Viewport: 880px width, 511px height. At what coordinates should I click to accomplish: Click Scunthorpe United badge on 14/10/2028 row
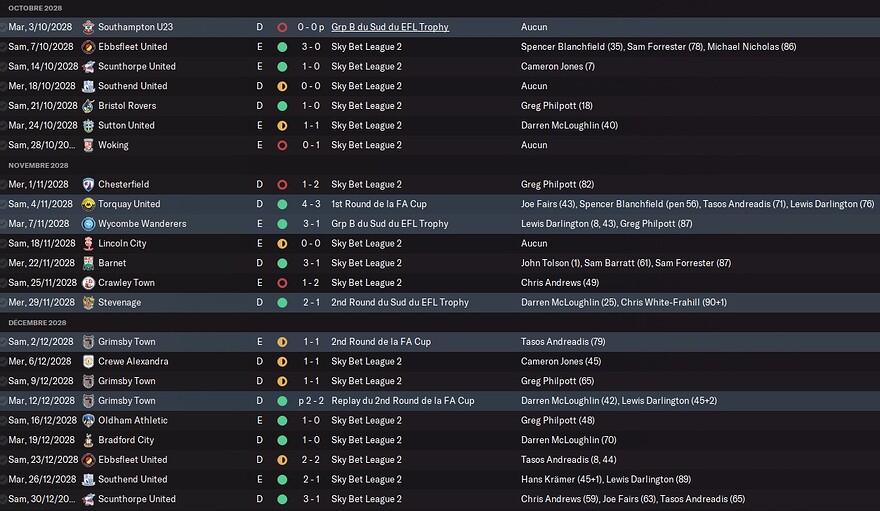[88, 66]
